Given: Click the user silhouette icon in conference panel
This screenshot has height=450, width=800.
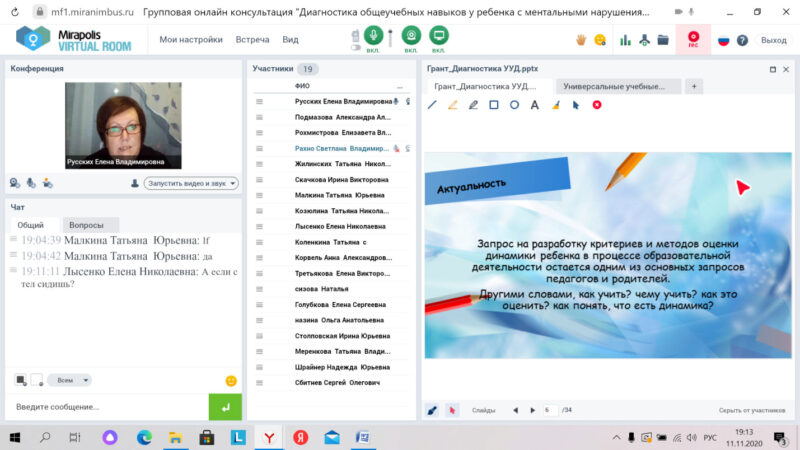Looking at the screenshot, I should click(135, 183).
